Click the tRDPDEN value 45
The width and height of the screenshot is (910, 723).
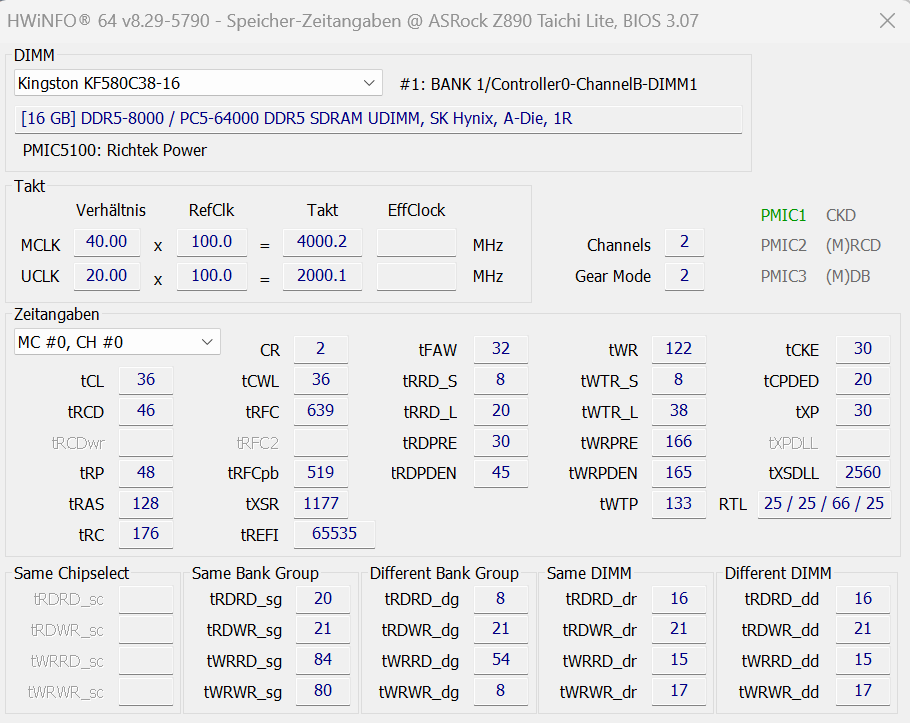click(x=501, y=473)
